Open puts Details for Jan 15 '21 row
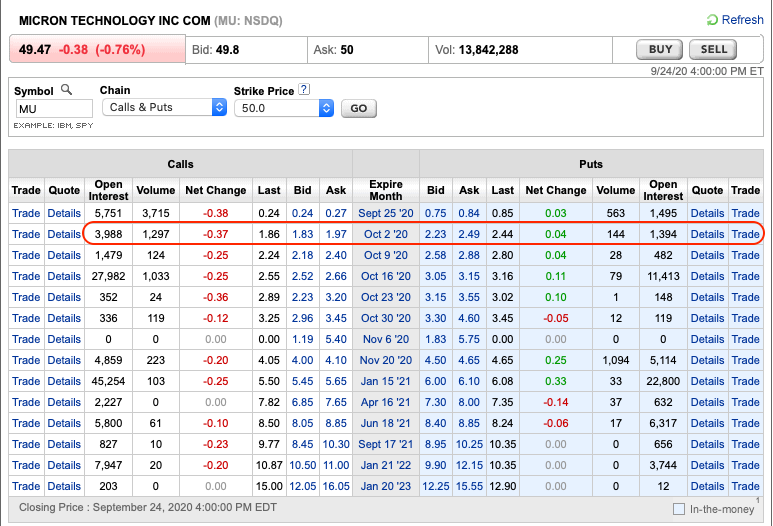The image size is (773, 526). pos(707,381)
